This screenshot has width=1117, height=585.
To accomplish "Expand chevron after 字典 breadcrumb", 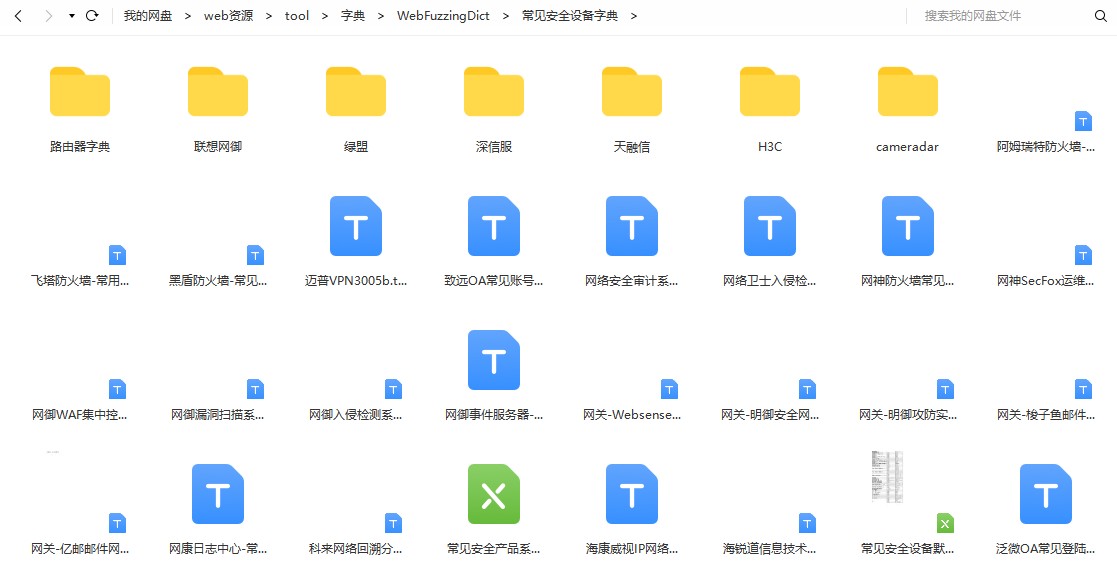I will pos(381,16).
